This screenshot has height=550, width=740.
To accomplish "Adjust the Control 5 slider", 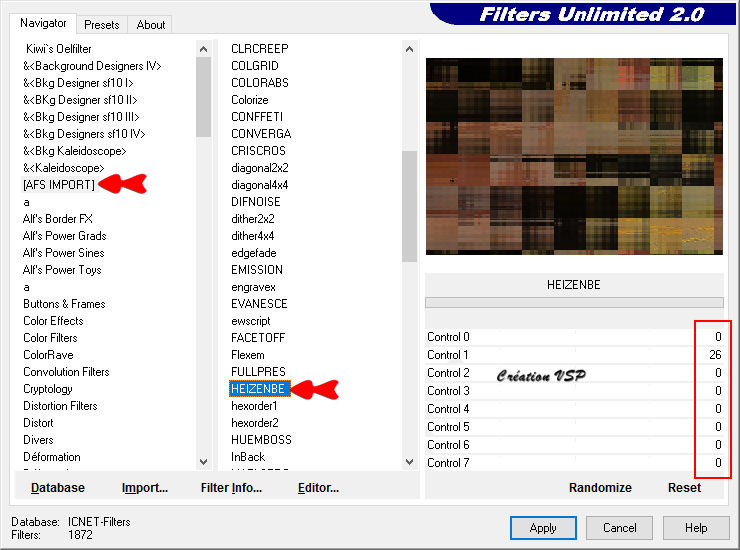I will (574, 426).
